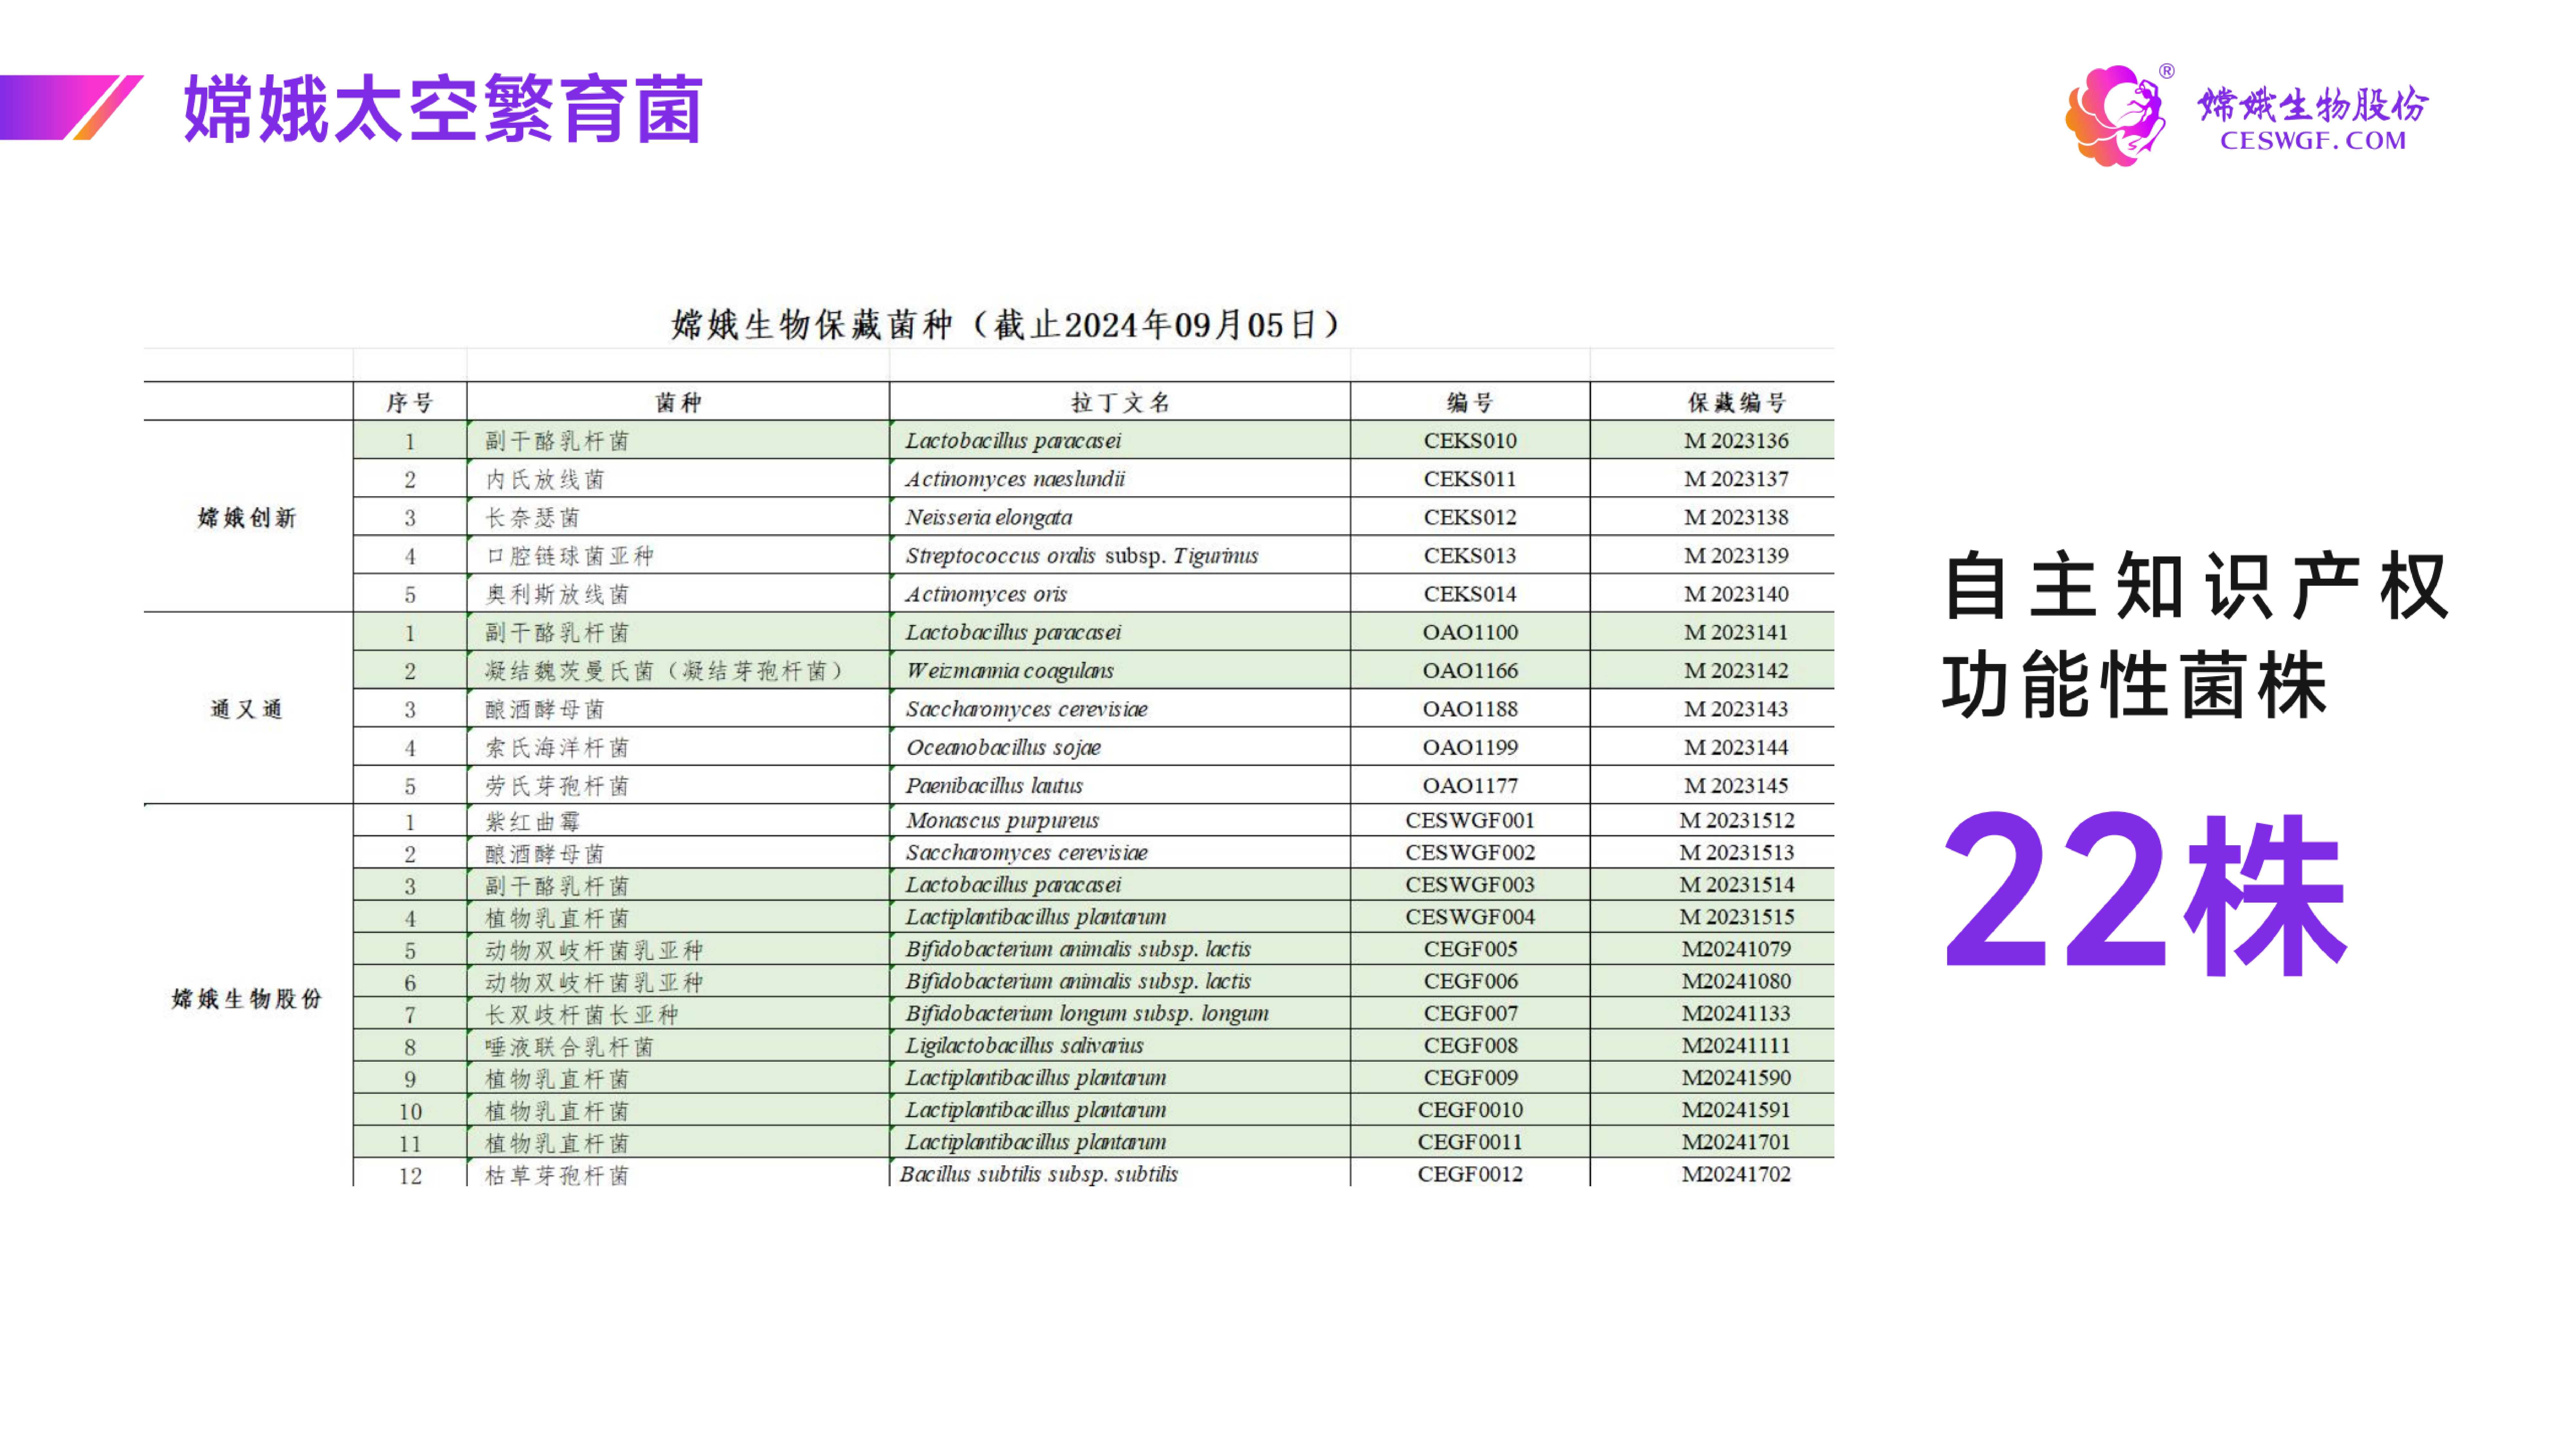Click cell 口腔链球菌亚种
The width and height of the screenshot is (2576, 1449).
tap(569, 556)
